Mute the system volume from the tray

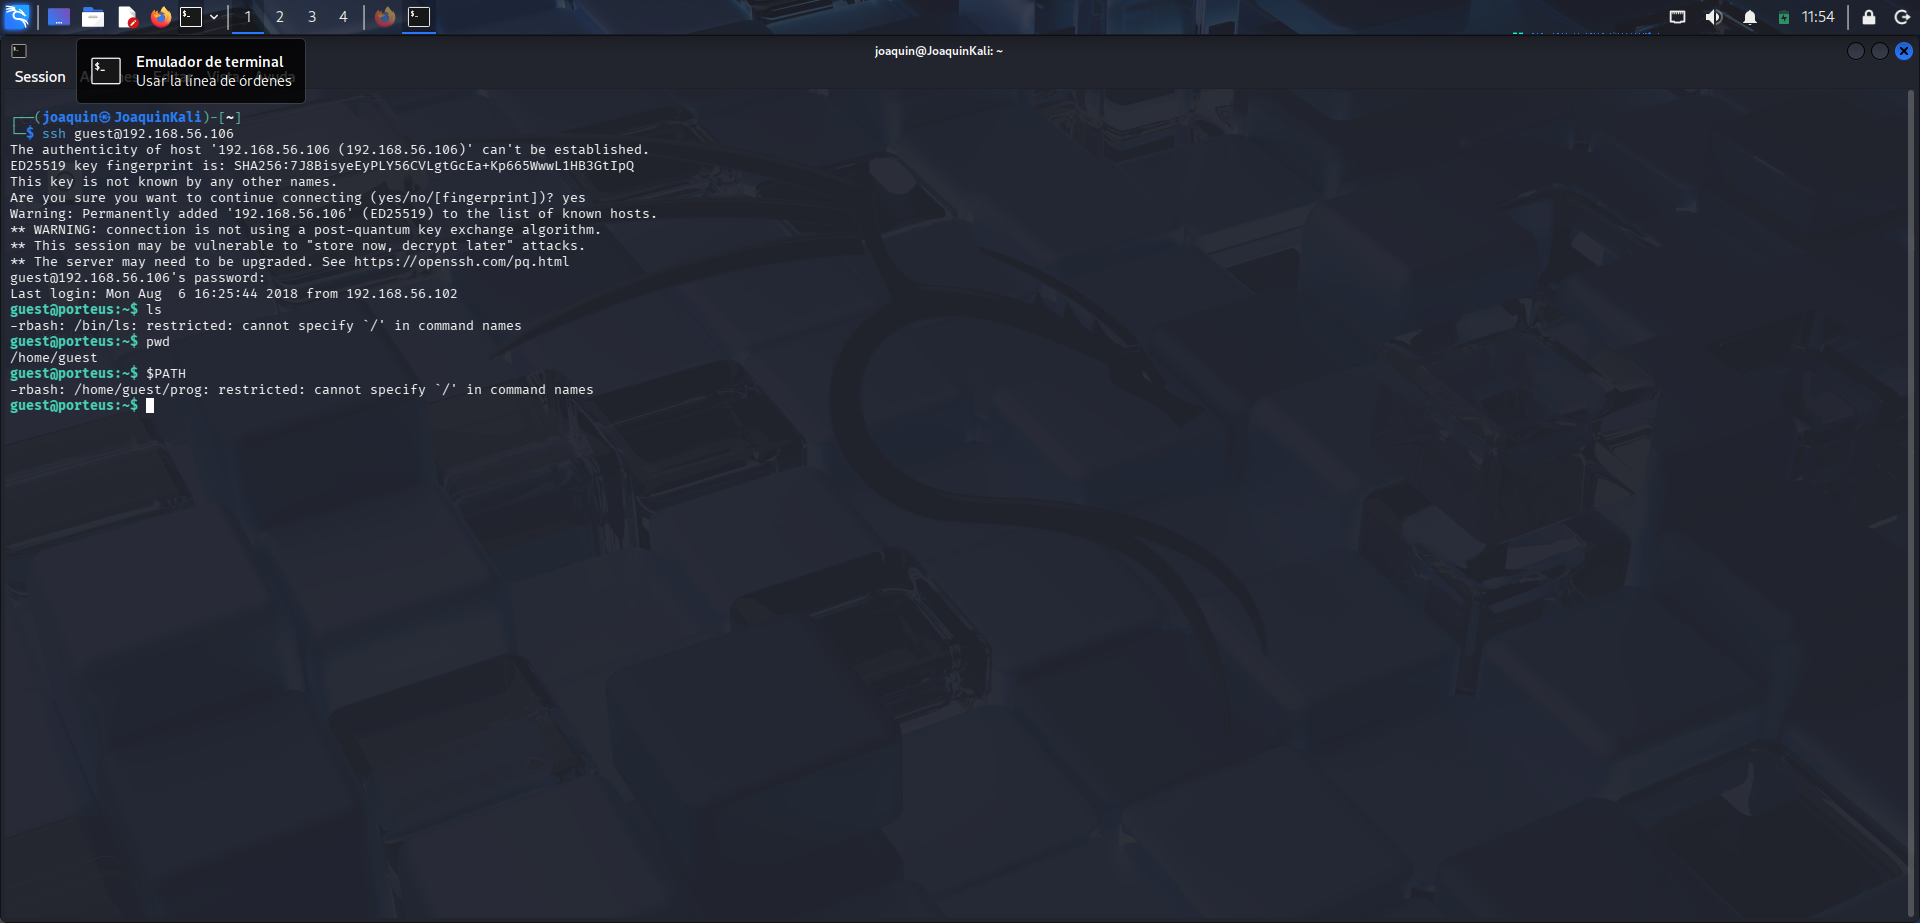pos(1712,16)
